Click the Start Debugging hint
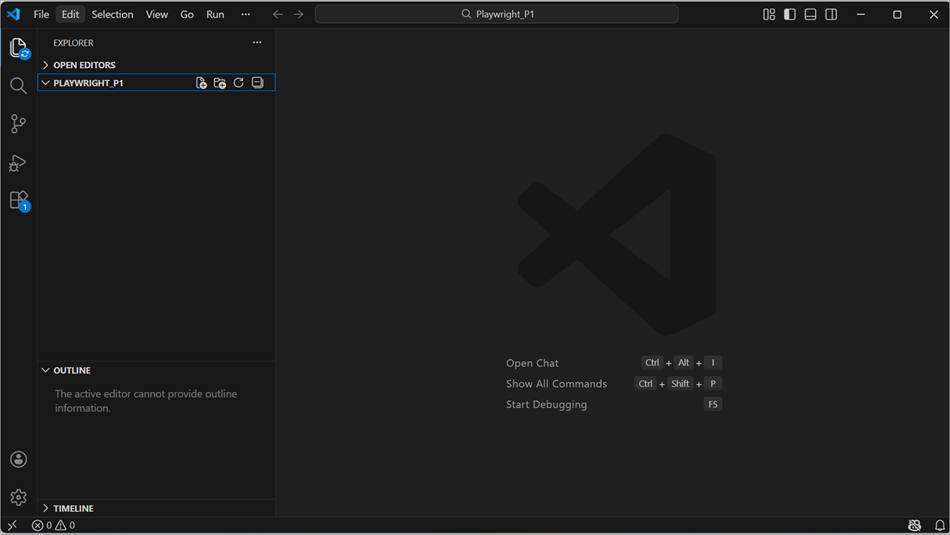 pyautogui.click(x=614, y=404)
